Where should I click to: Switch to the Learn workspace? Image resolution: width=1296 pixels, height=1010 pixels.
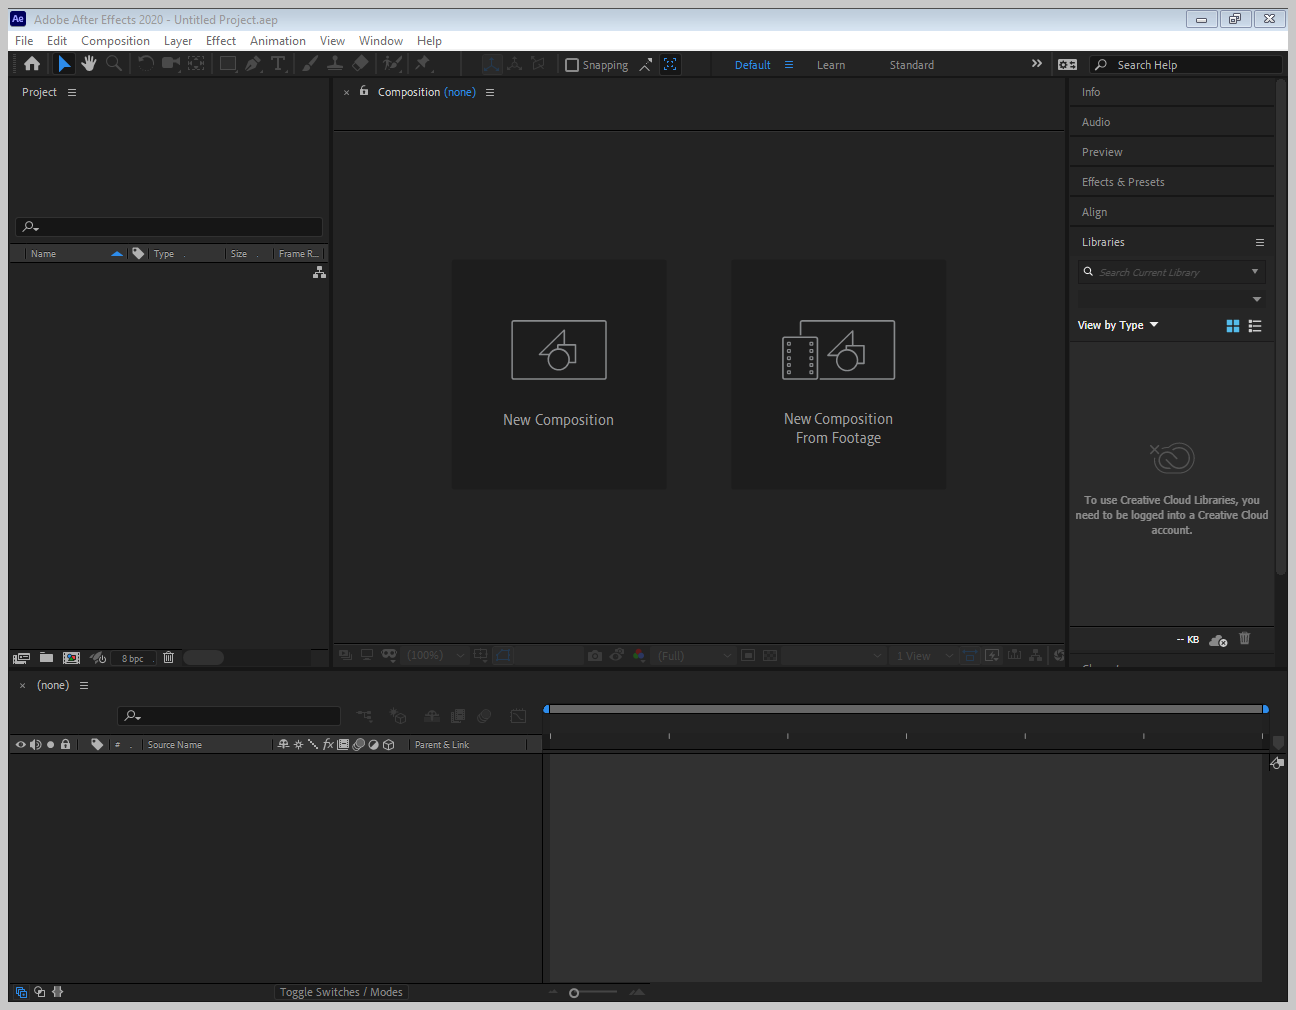tap(830, 65)
